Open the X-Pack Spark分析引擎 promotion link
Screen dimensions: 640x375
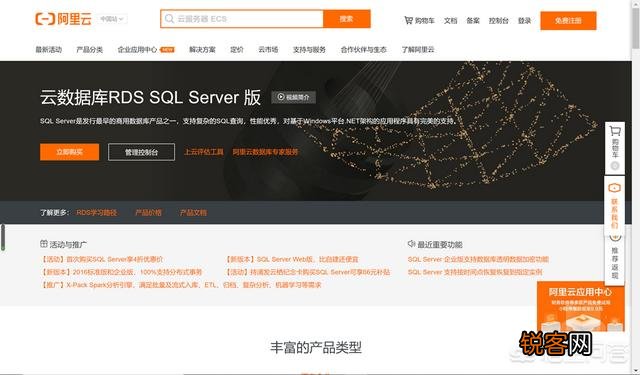point(181,285)
